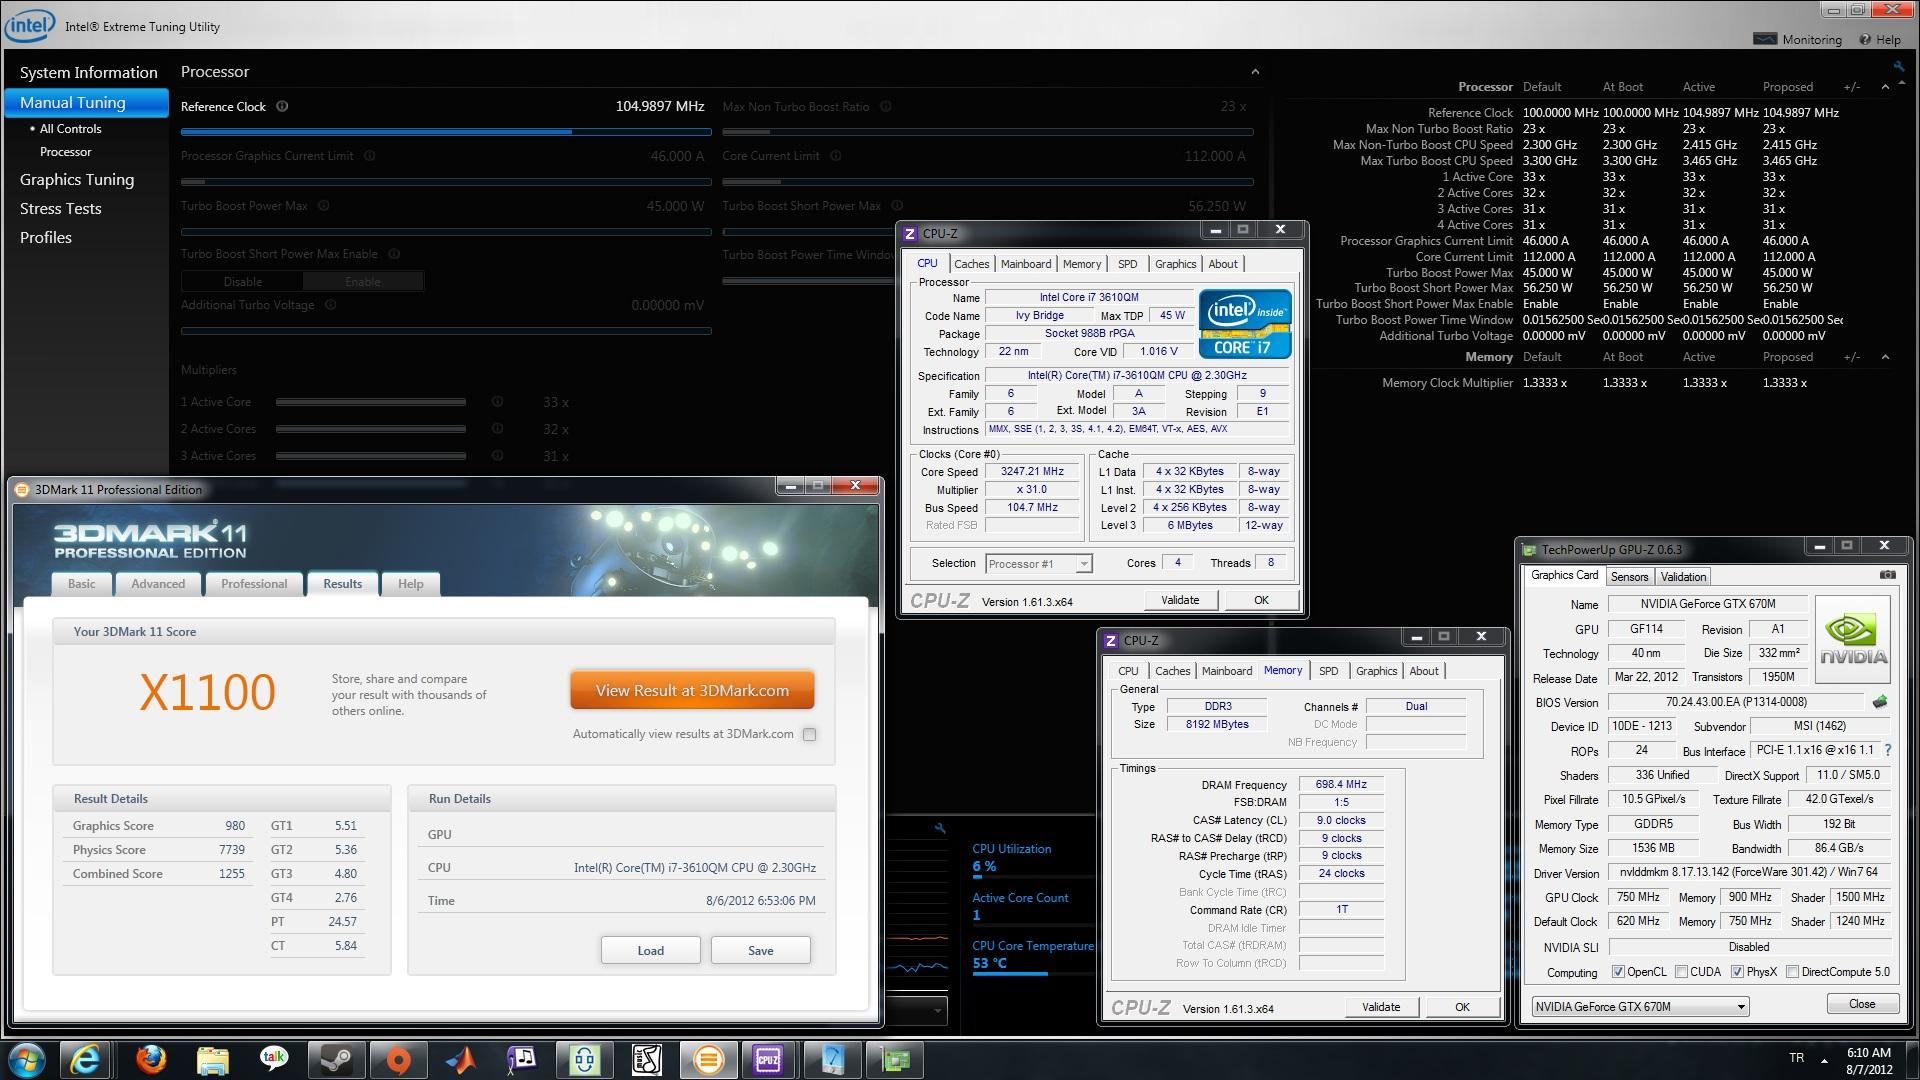Open the Windows Start menu
The height and width of the screenshot is (1080, 1920).
pyautogui.click(x=26, y=1059)
